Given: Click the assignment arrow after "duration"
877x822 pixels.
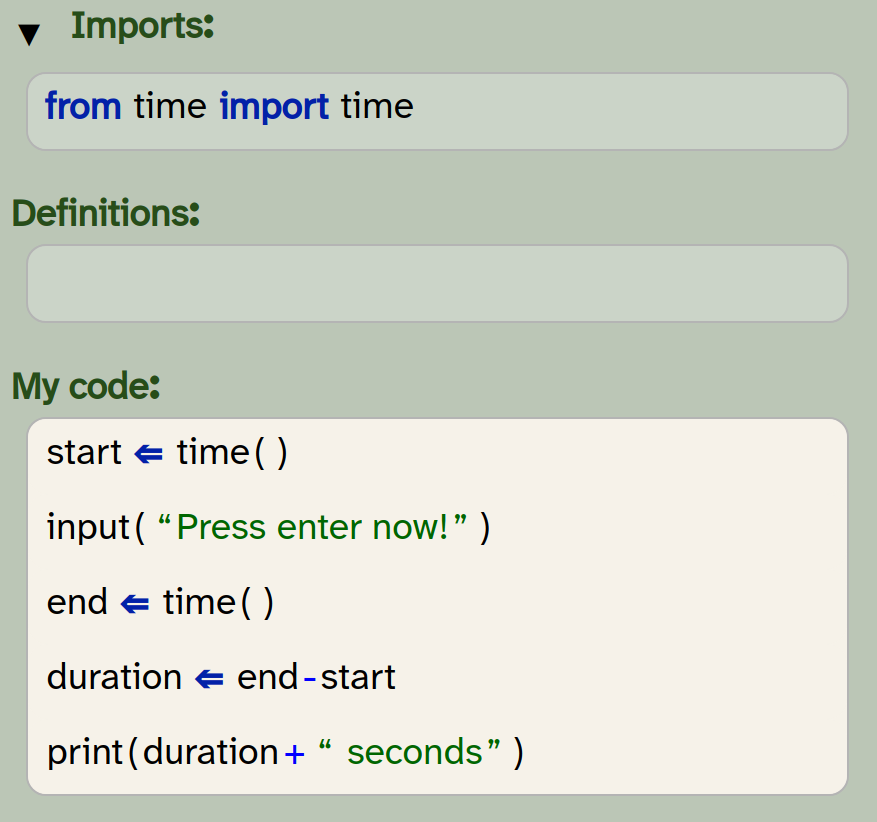Looking at the screenshot, I should point(209,679).
